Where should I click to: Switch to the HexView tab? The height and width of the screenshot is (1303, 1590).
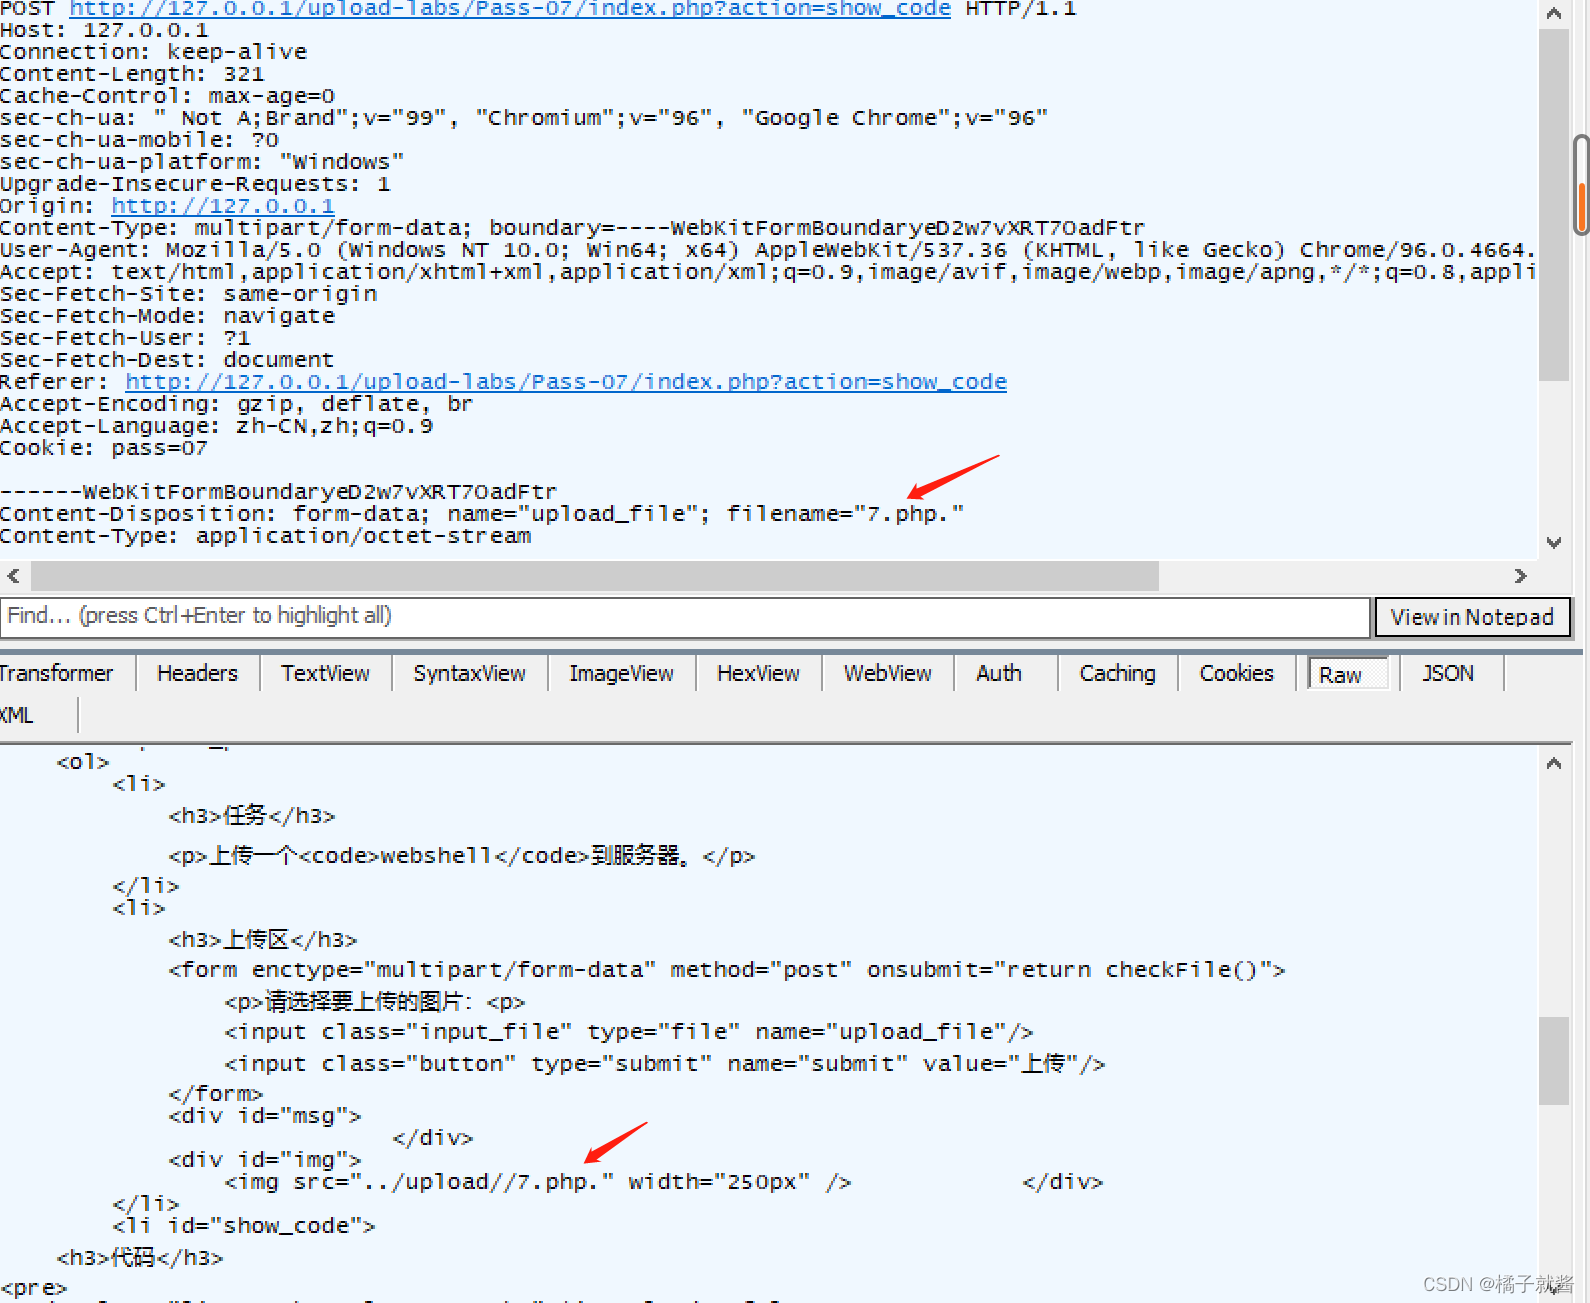point(758,673)
